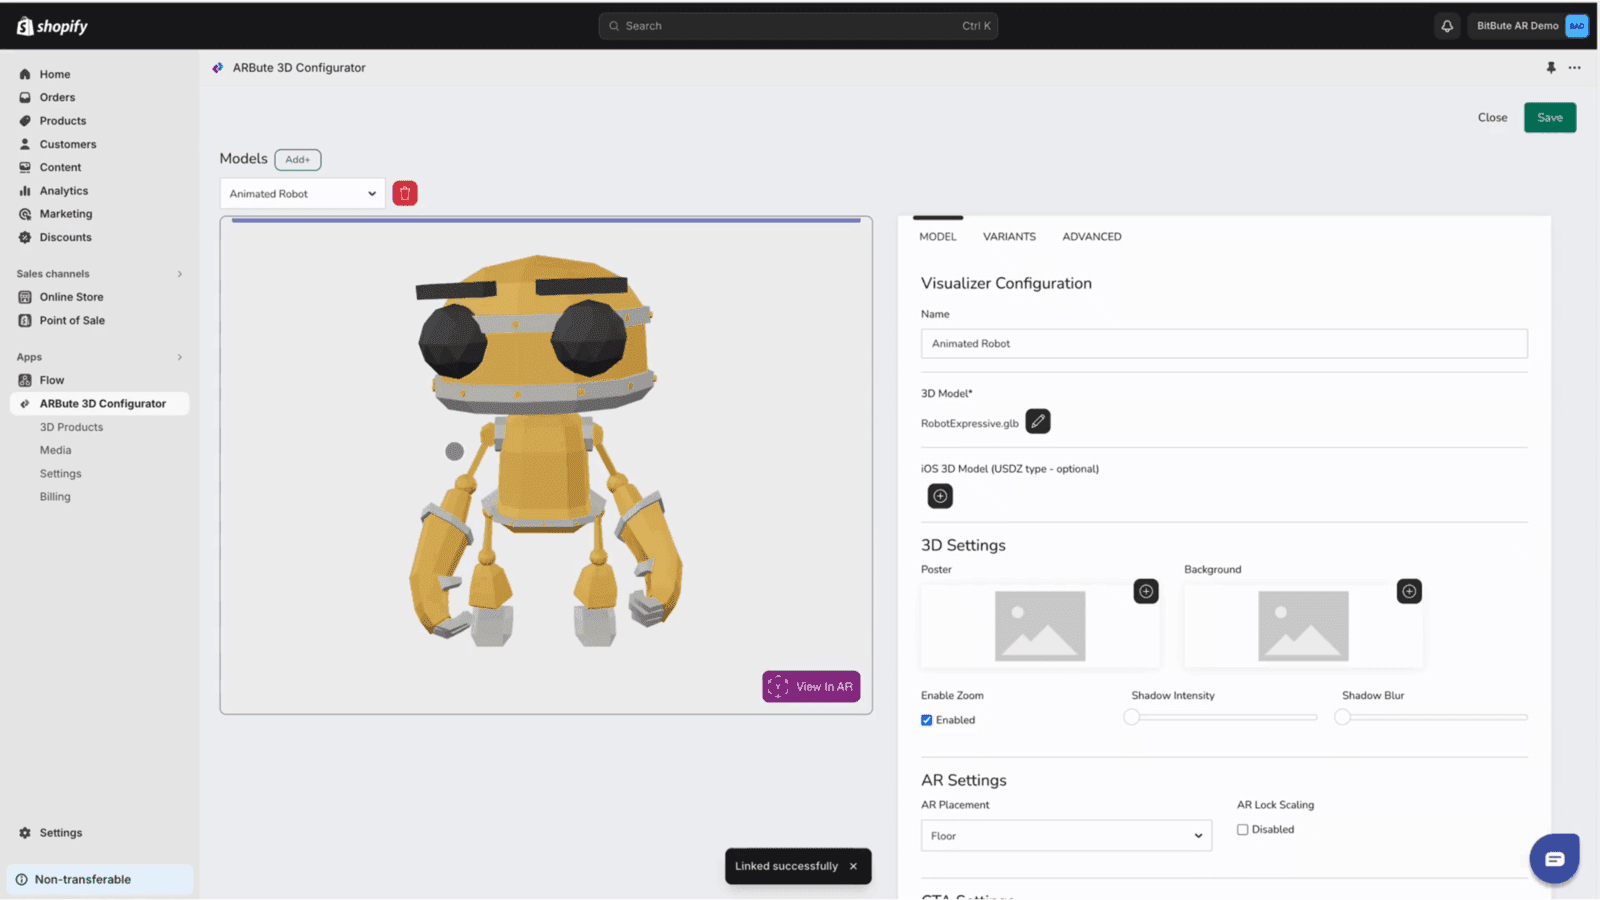The image size is (1600, 900).
Task: Adjust the Shadow Intensity slider
Action: [1132, 717]
